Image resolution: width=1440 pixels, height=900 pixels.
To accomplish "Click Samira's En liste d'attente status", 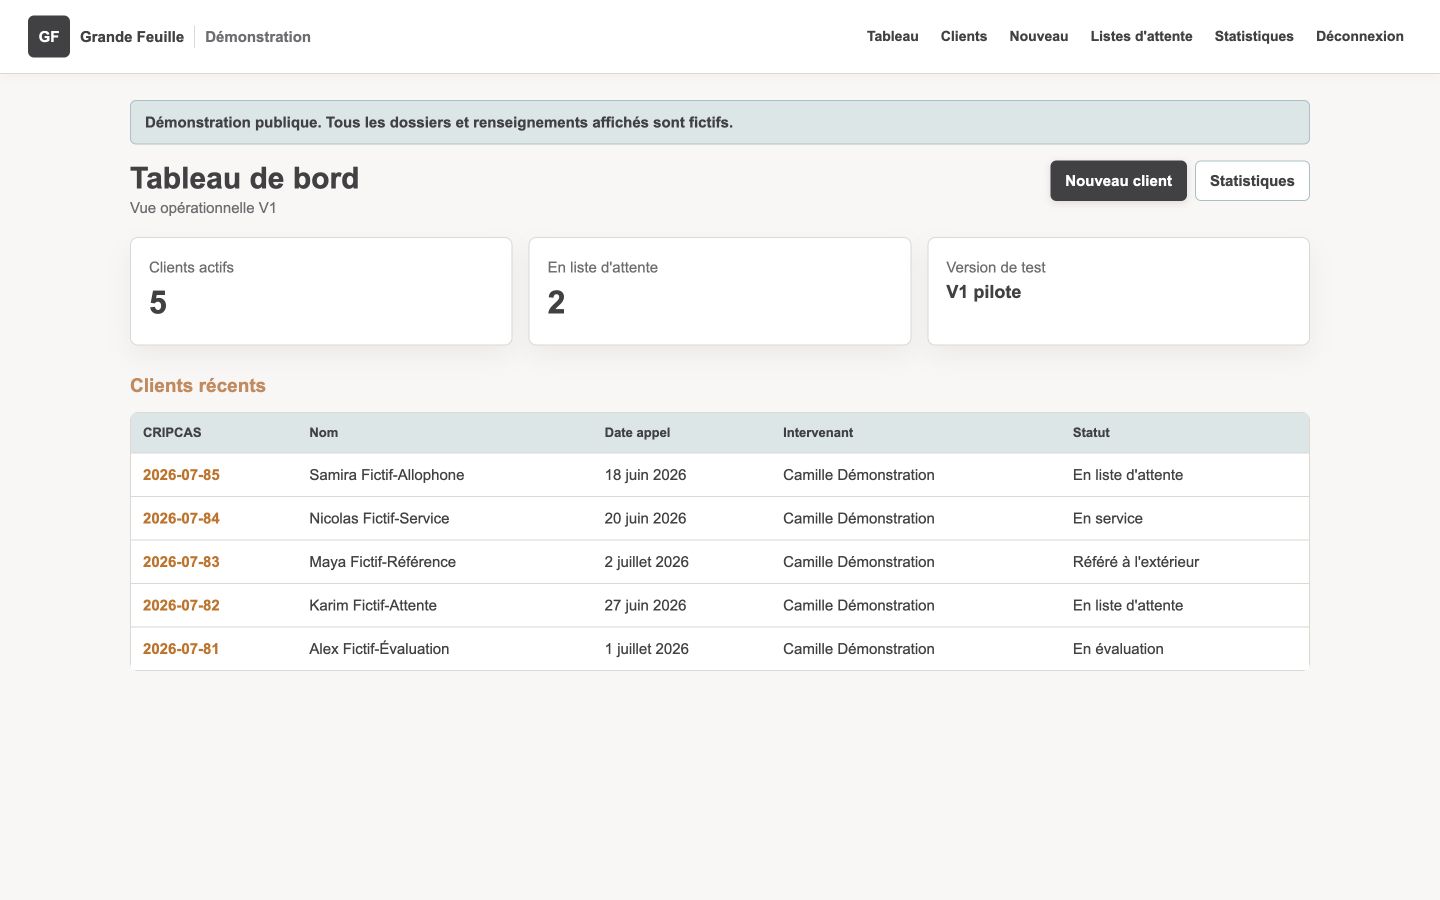I will tap(1128, 475).
